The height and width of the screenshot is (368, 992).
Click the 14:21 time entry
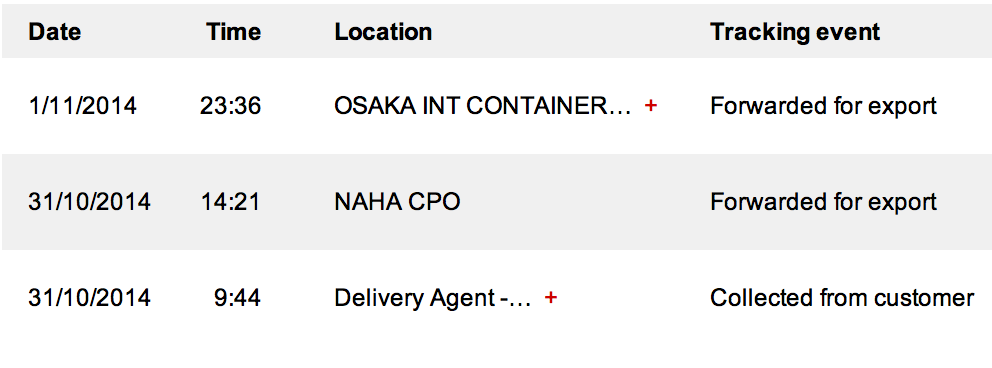coord(231,202)
